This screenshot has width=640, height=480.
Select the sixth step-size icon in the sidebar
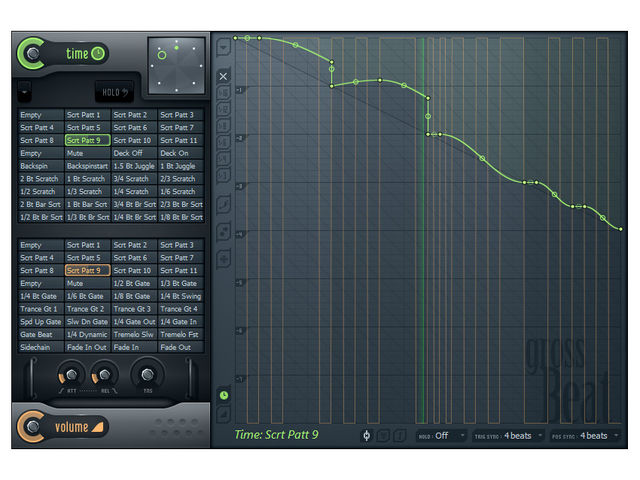click(x=223, y=176)
